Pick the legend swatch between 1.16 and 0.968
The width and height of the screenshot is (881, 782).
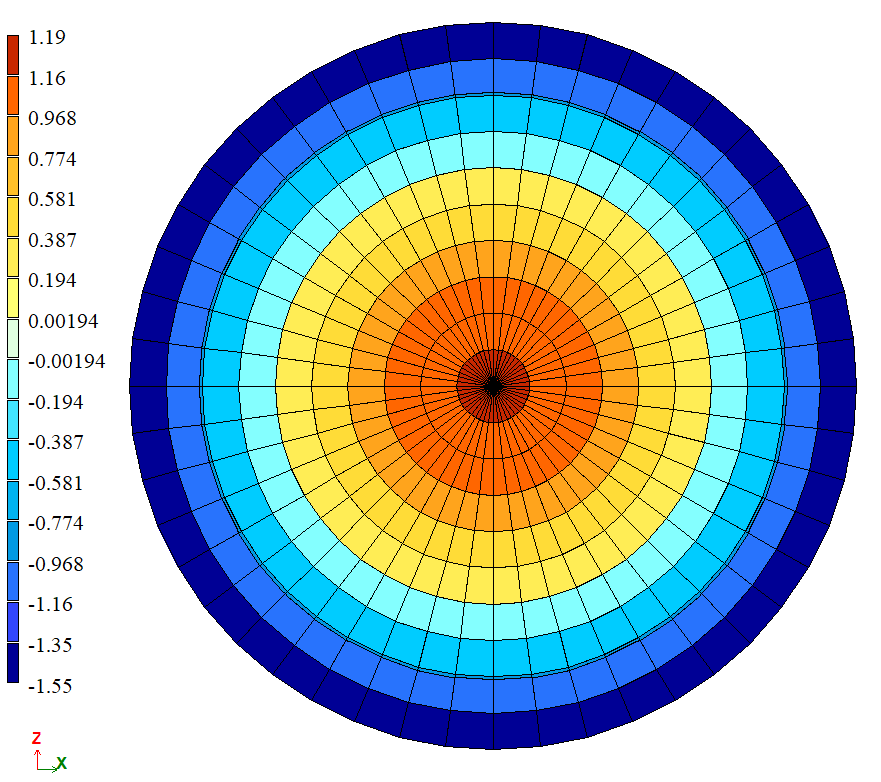coord(13,97)
